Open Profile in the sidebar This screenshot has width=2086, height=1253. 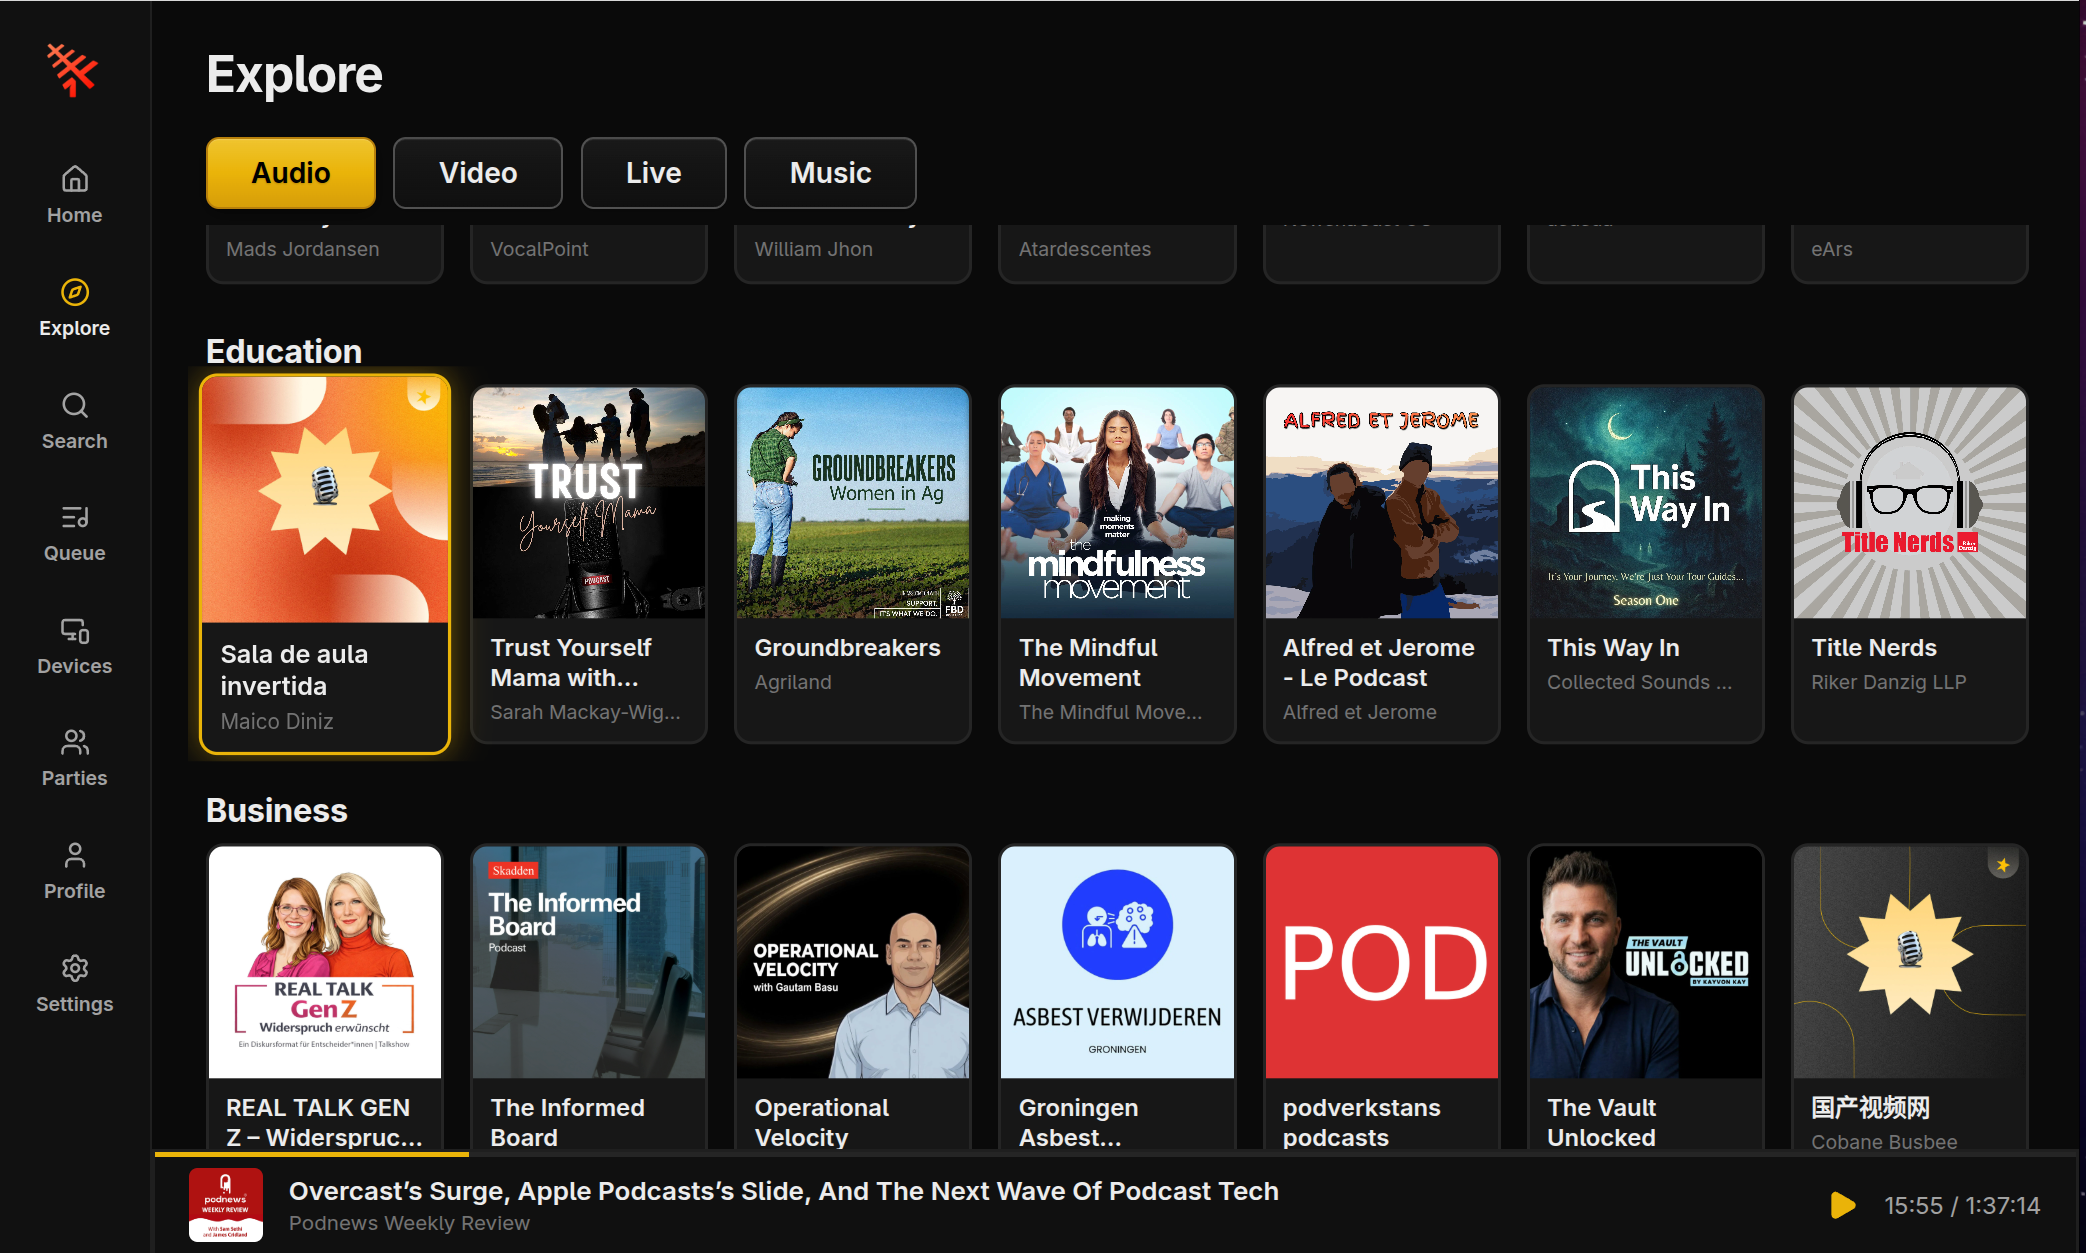[x=74, y=871]
